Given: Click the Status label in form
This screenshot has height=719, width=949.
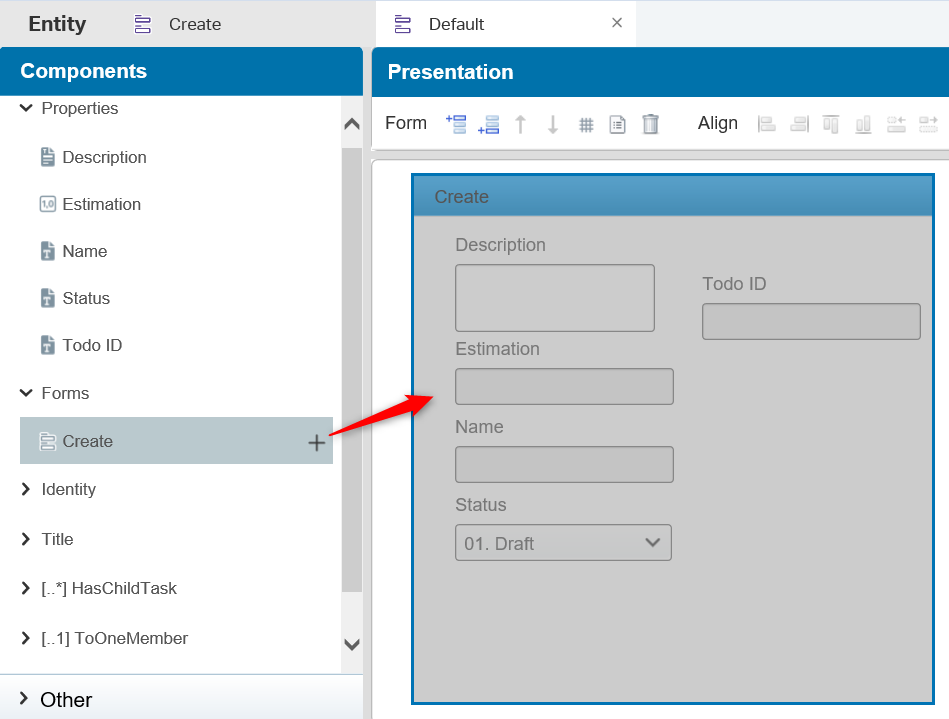Looking at the screenshot, I should tap(481, 505).
